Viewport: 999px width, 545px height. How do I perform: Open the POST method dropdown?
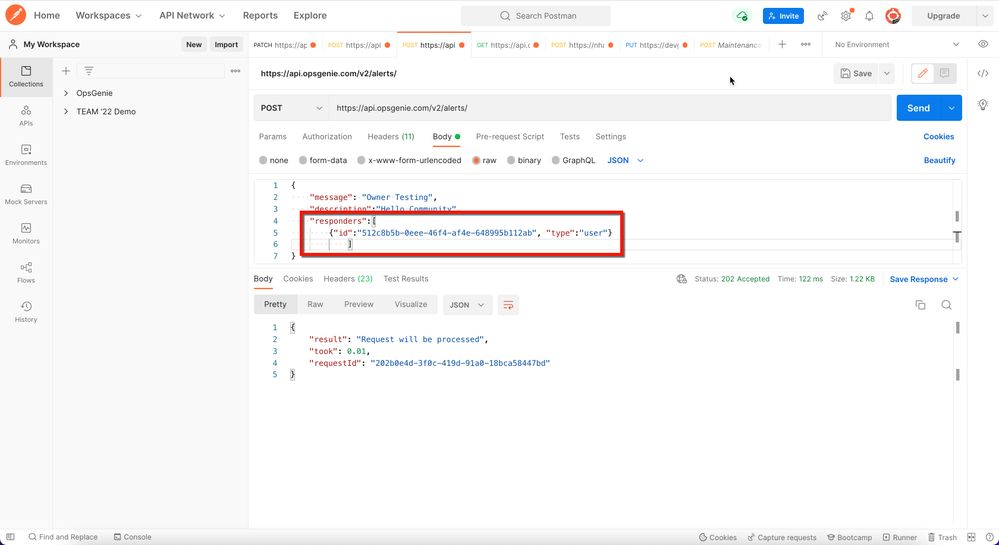(291, 108)
